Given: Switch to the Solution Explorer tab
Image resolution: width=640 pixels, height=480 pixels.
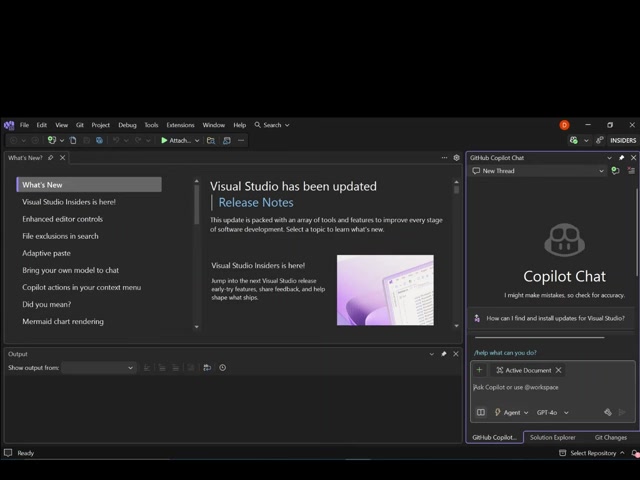Looking at the screenshot, I should pos(553,437).
